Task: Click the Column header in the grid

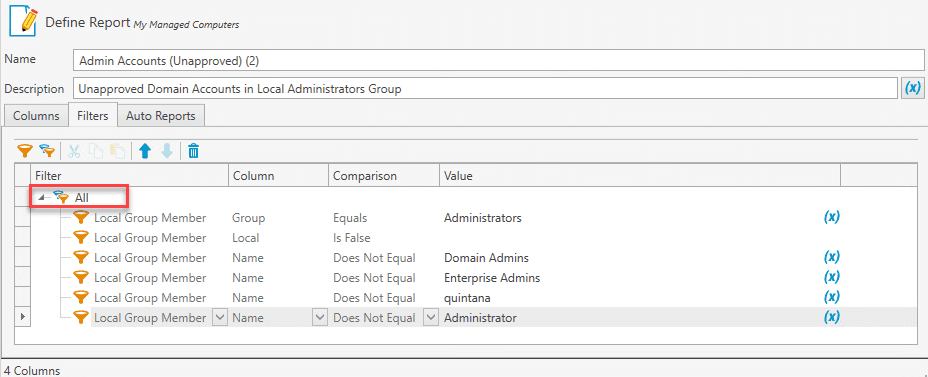Action: (x=278, y=176)
